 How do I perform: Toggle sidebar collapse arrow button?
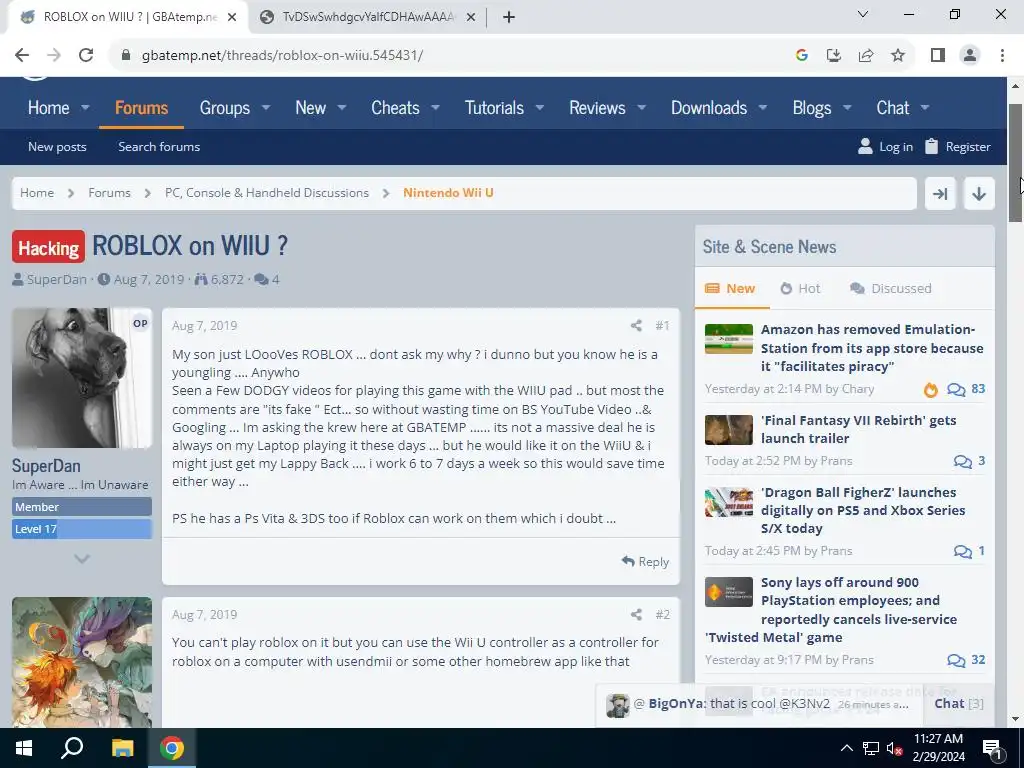pos(940,193)
